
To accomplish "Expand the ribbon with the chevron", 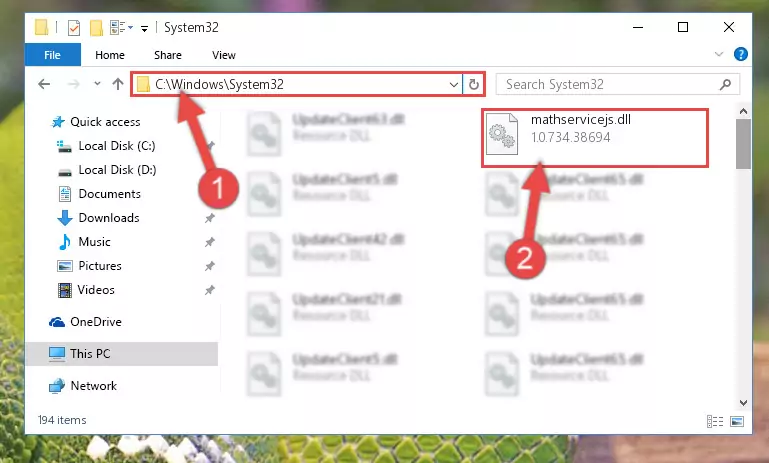I will pyautogui.click(x=718, y=54).
